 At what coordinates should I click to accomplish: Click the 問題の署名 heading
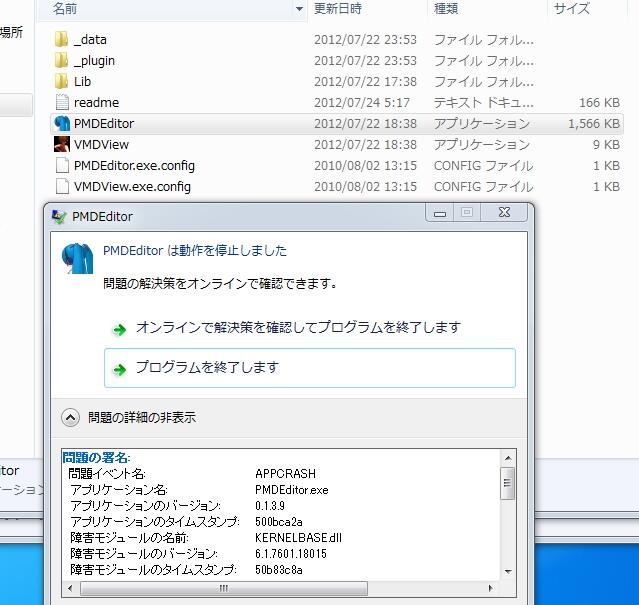tap(96, 458)
